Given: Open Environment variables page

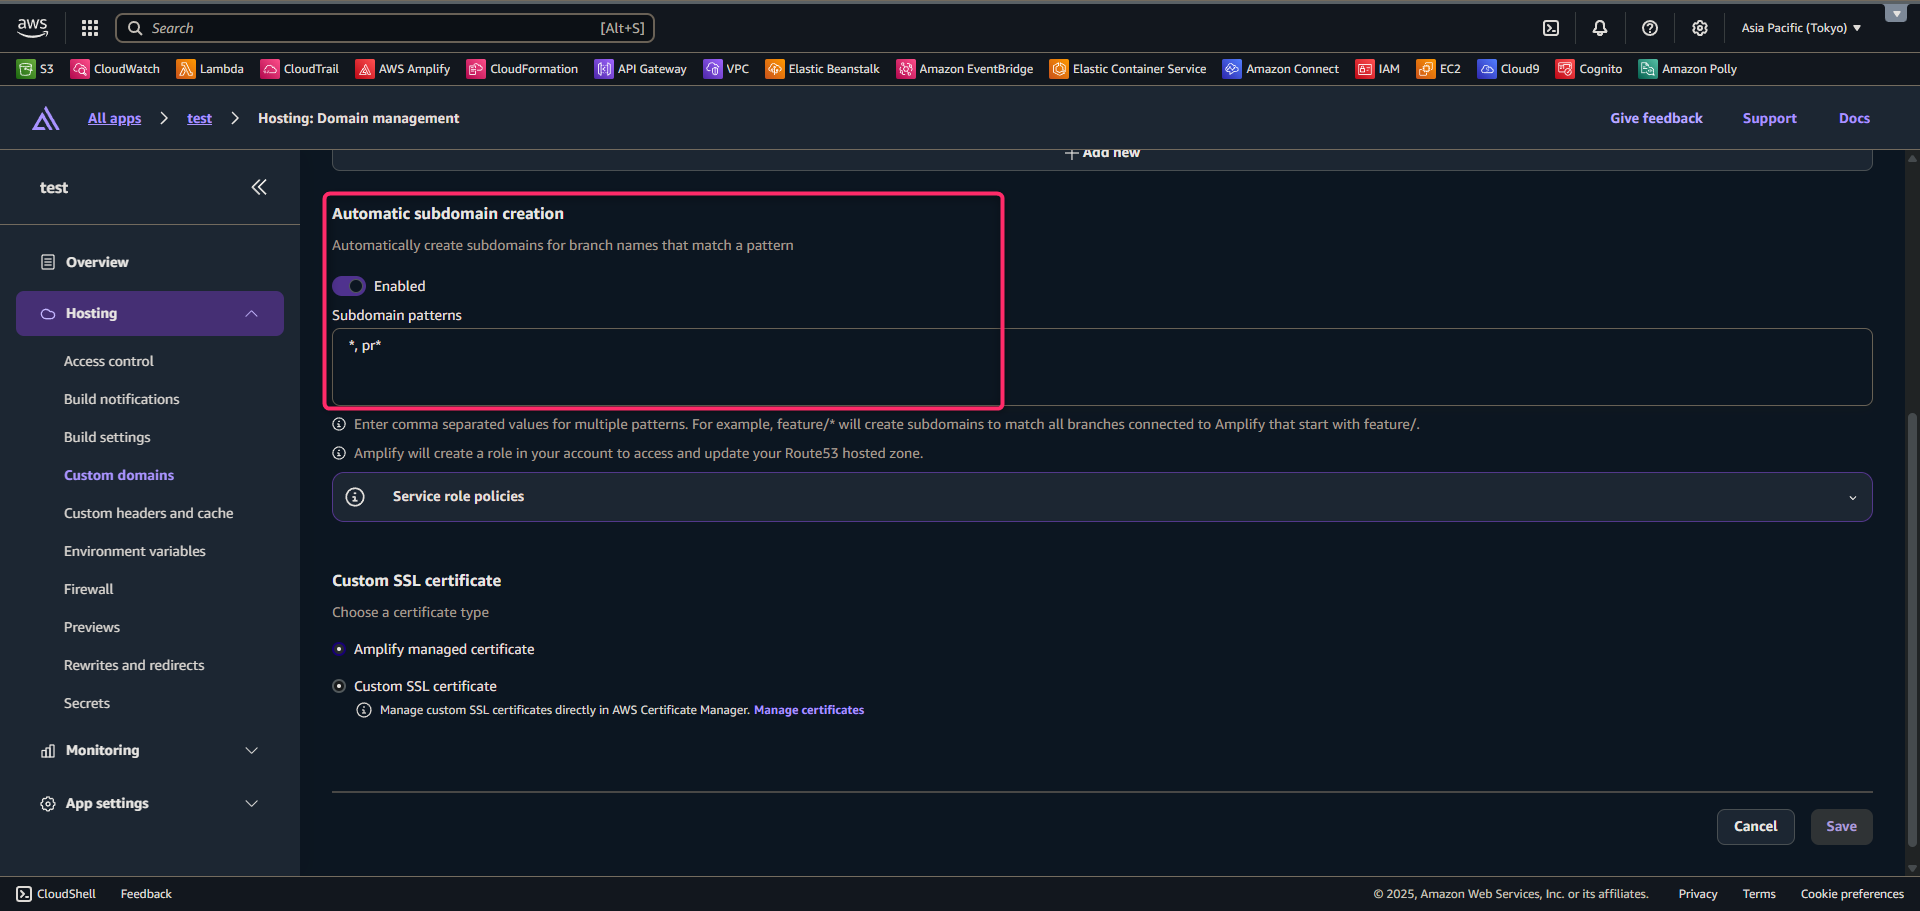Looking at the screenshot, I should click(135, 551).
